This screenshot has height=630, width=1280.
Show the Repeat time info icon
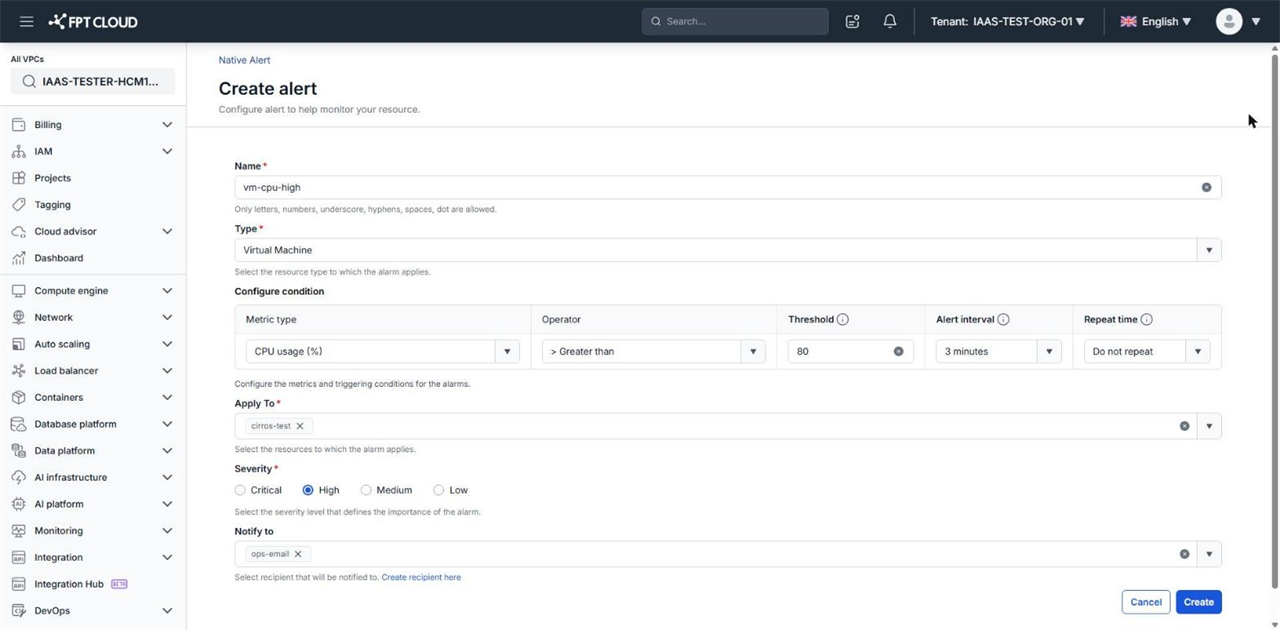tap(1146, 320)
